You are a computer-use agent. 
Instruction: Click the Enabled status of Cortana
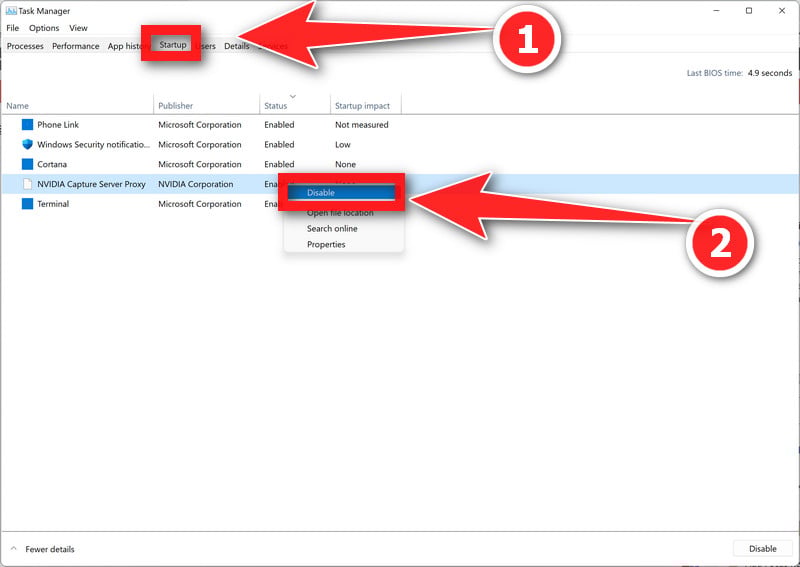tap(279, 164)
